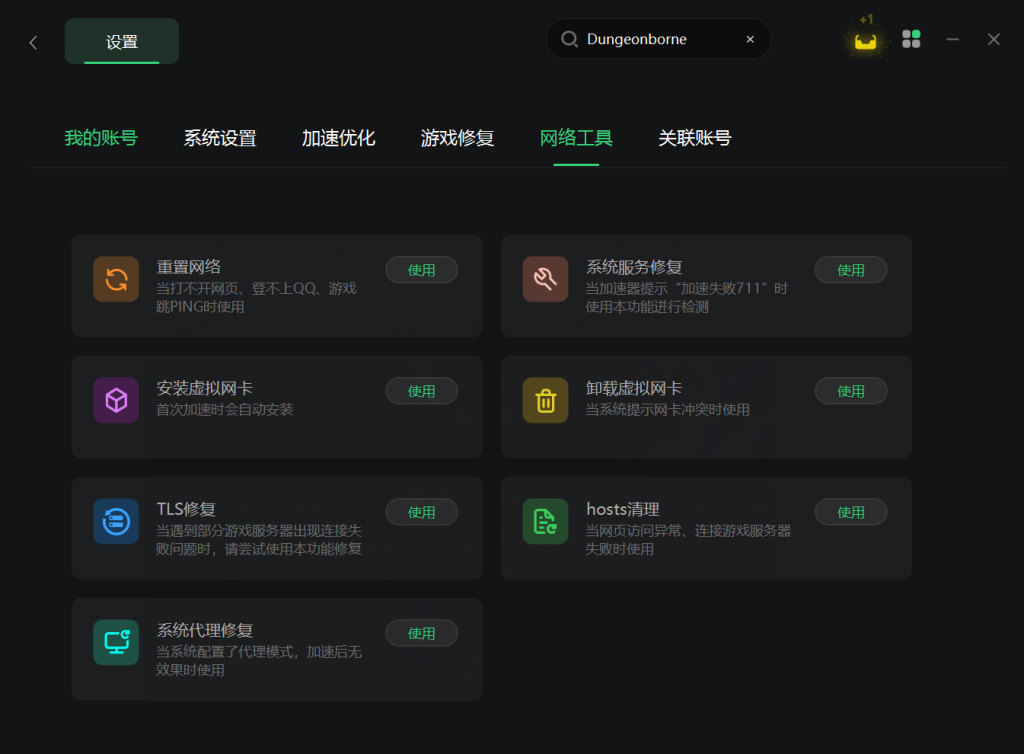Click description 首次加速时会自动安装
Image resolution: width=1024 pixels, height=754 pixels.
pyautogui.click(x=225, y=409)
